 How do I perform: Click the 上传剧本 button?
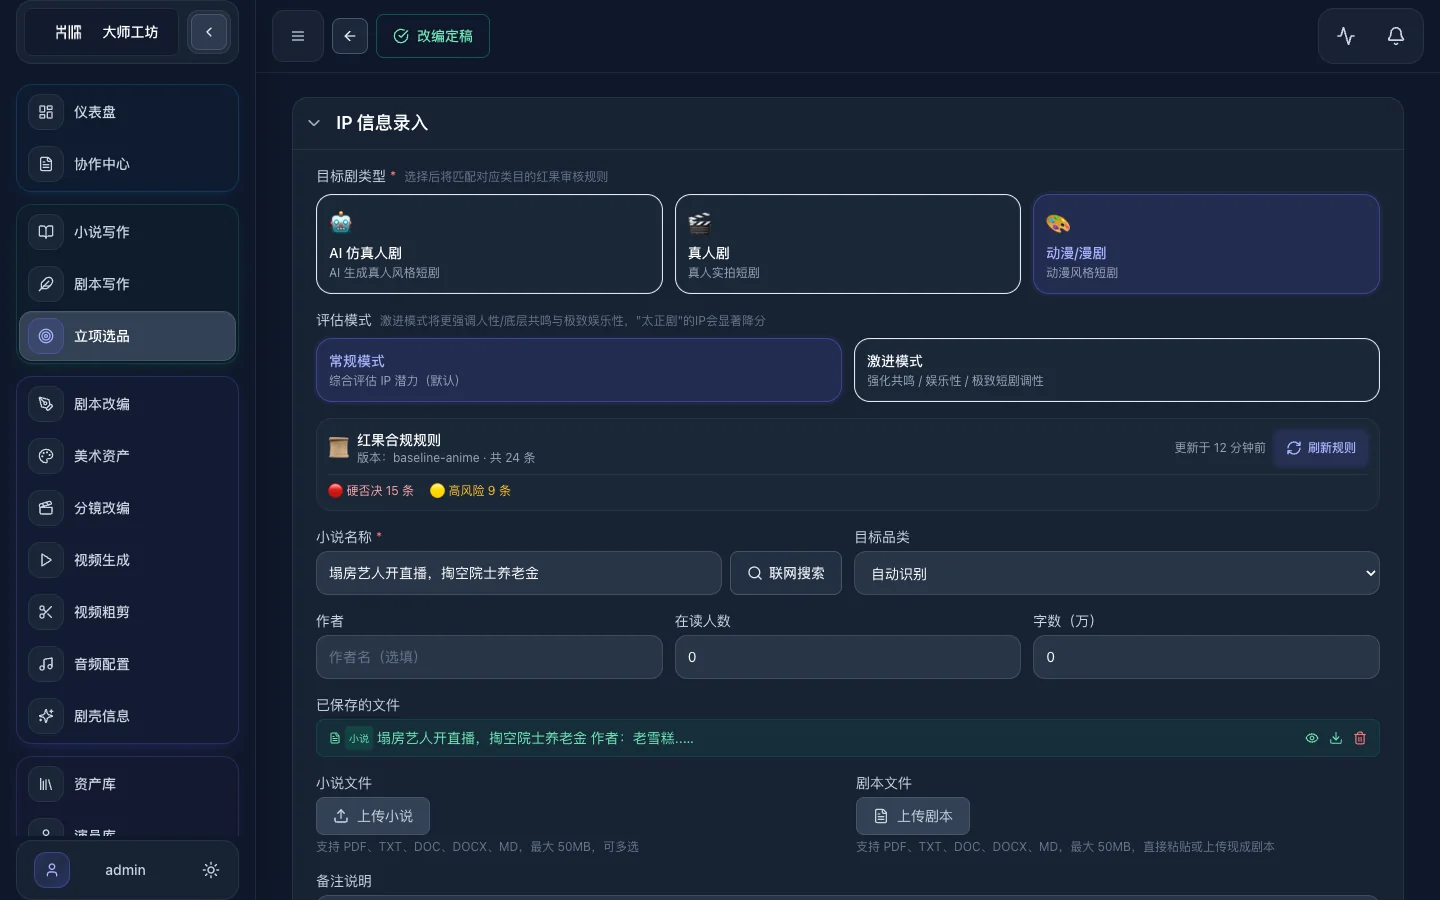tap(913, 816)
